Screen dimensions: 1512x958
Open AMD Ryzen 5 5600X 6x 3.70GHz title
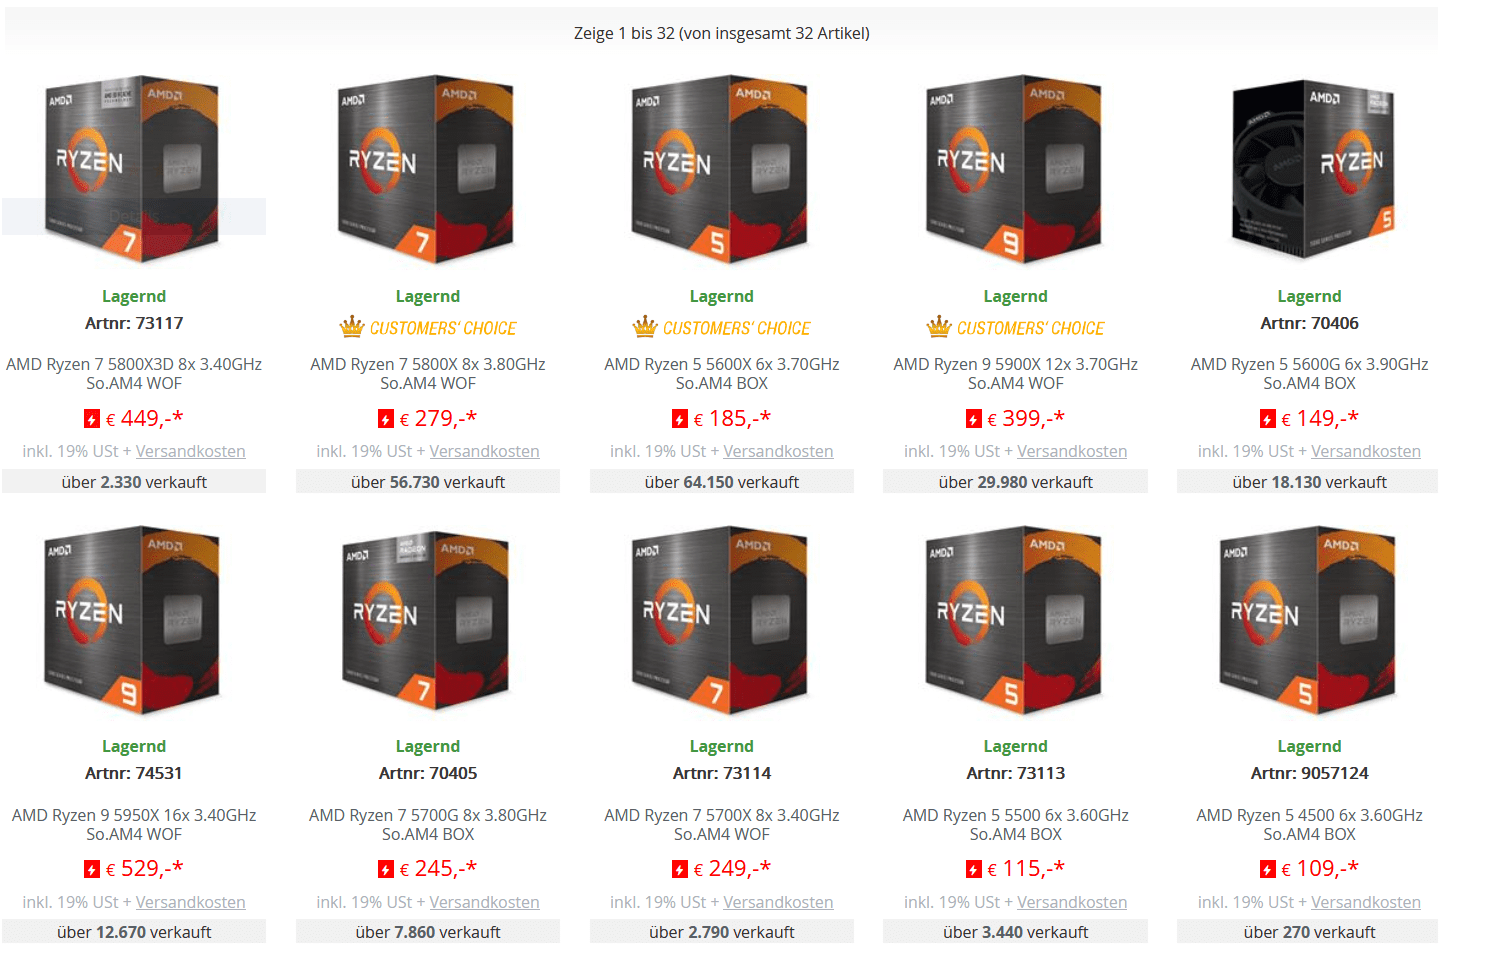point(722,373)
